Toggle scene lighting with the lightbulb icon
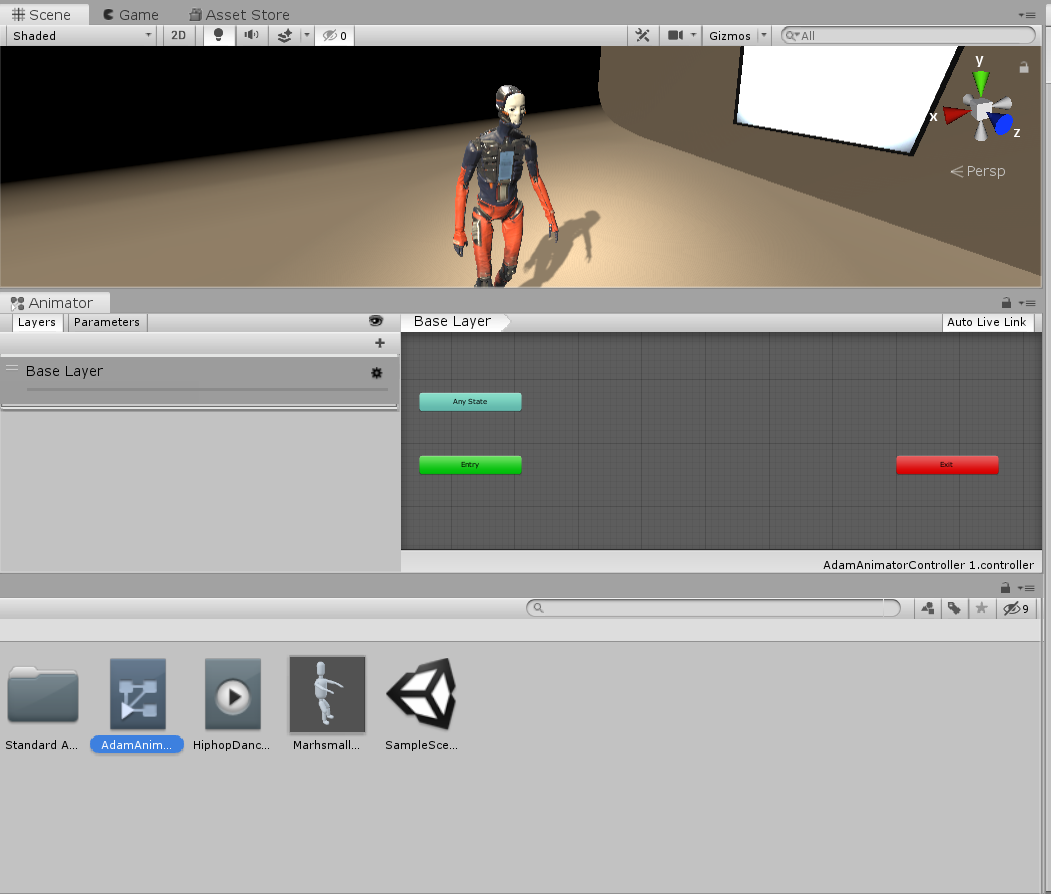 pos(219,35)
